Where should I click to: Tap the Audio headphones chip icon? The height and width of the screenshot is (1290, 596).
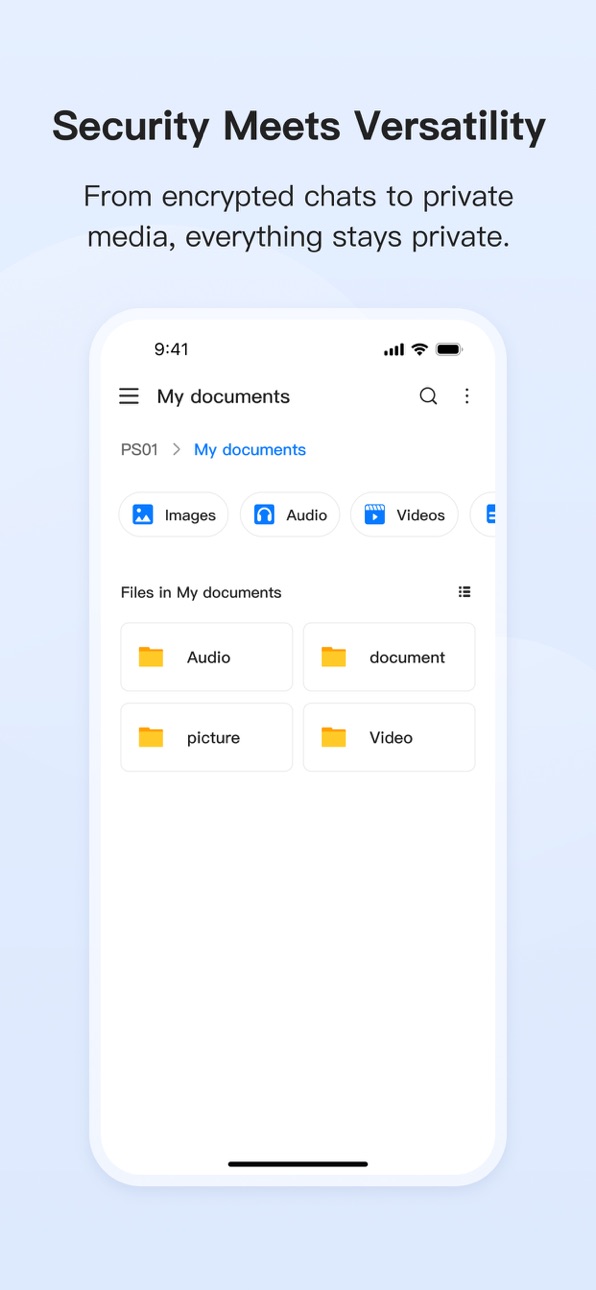point(264,515)
